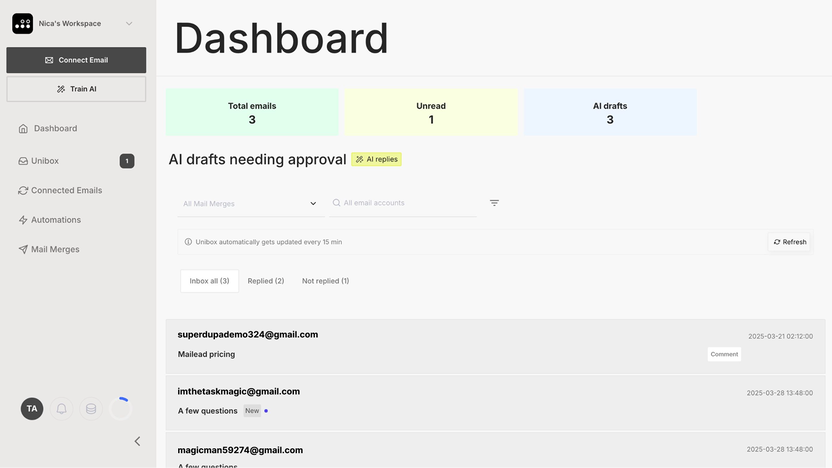Click the Unread stat card
This screenshot has width=832, height=468.
point(431,112)
